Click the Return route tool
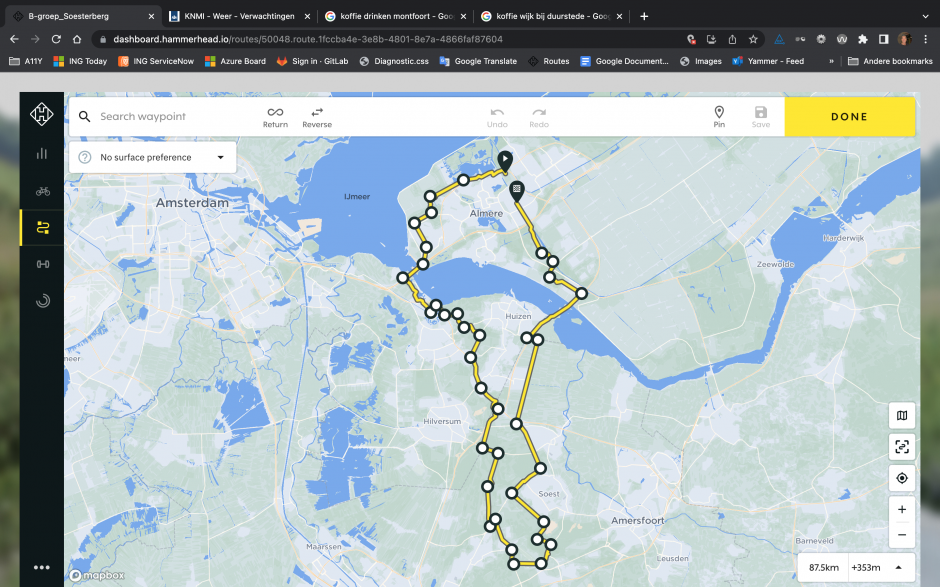The width and height of the screenshot is (940, 587). [x=275, y=117]
